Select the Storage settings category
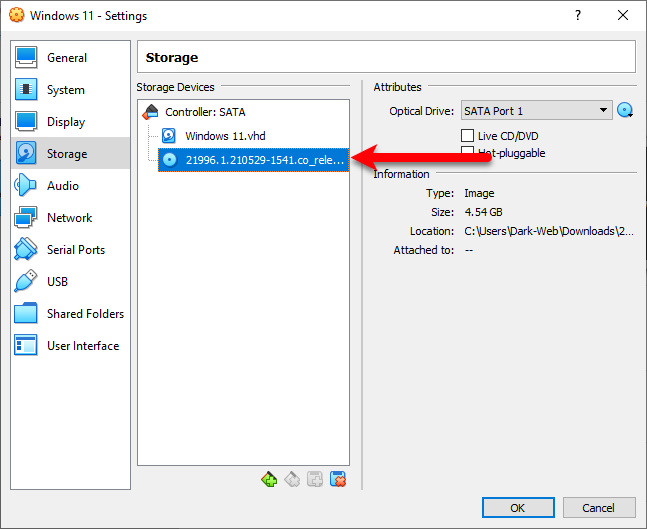Screen dimensions: 647x529 click(71, 154)
